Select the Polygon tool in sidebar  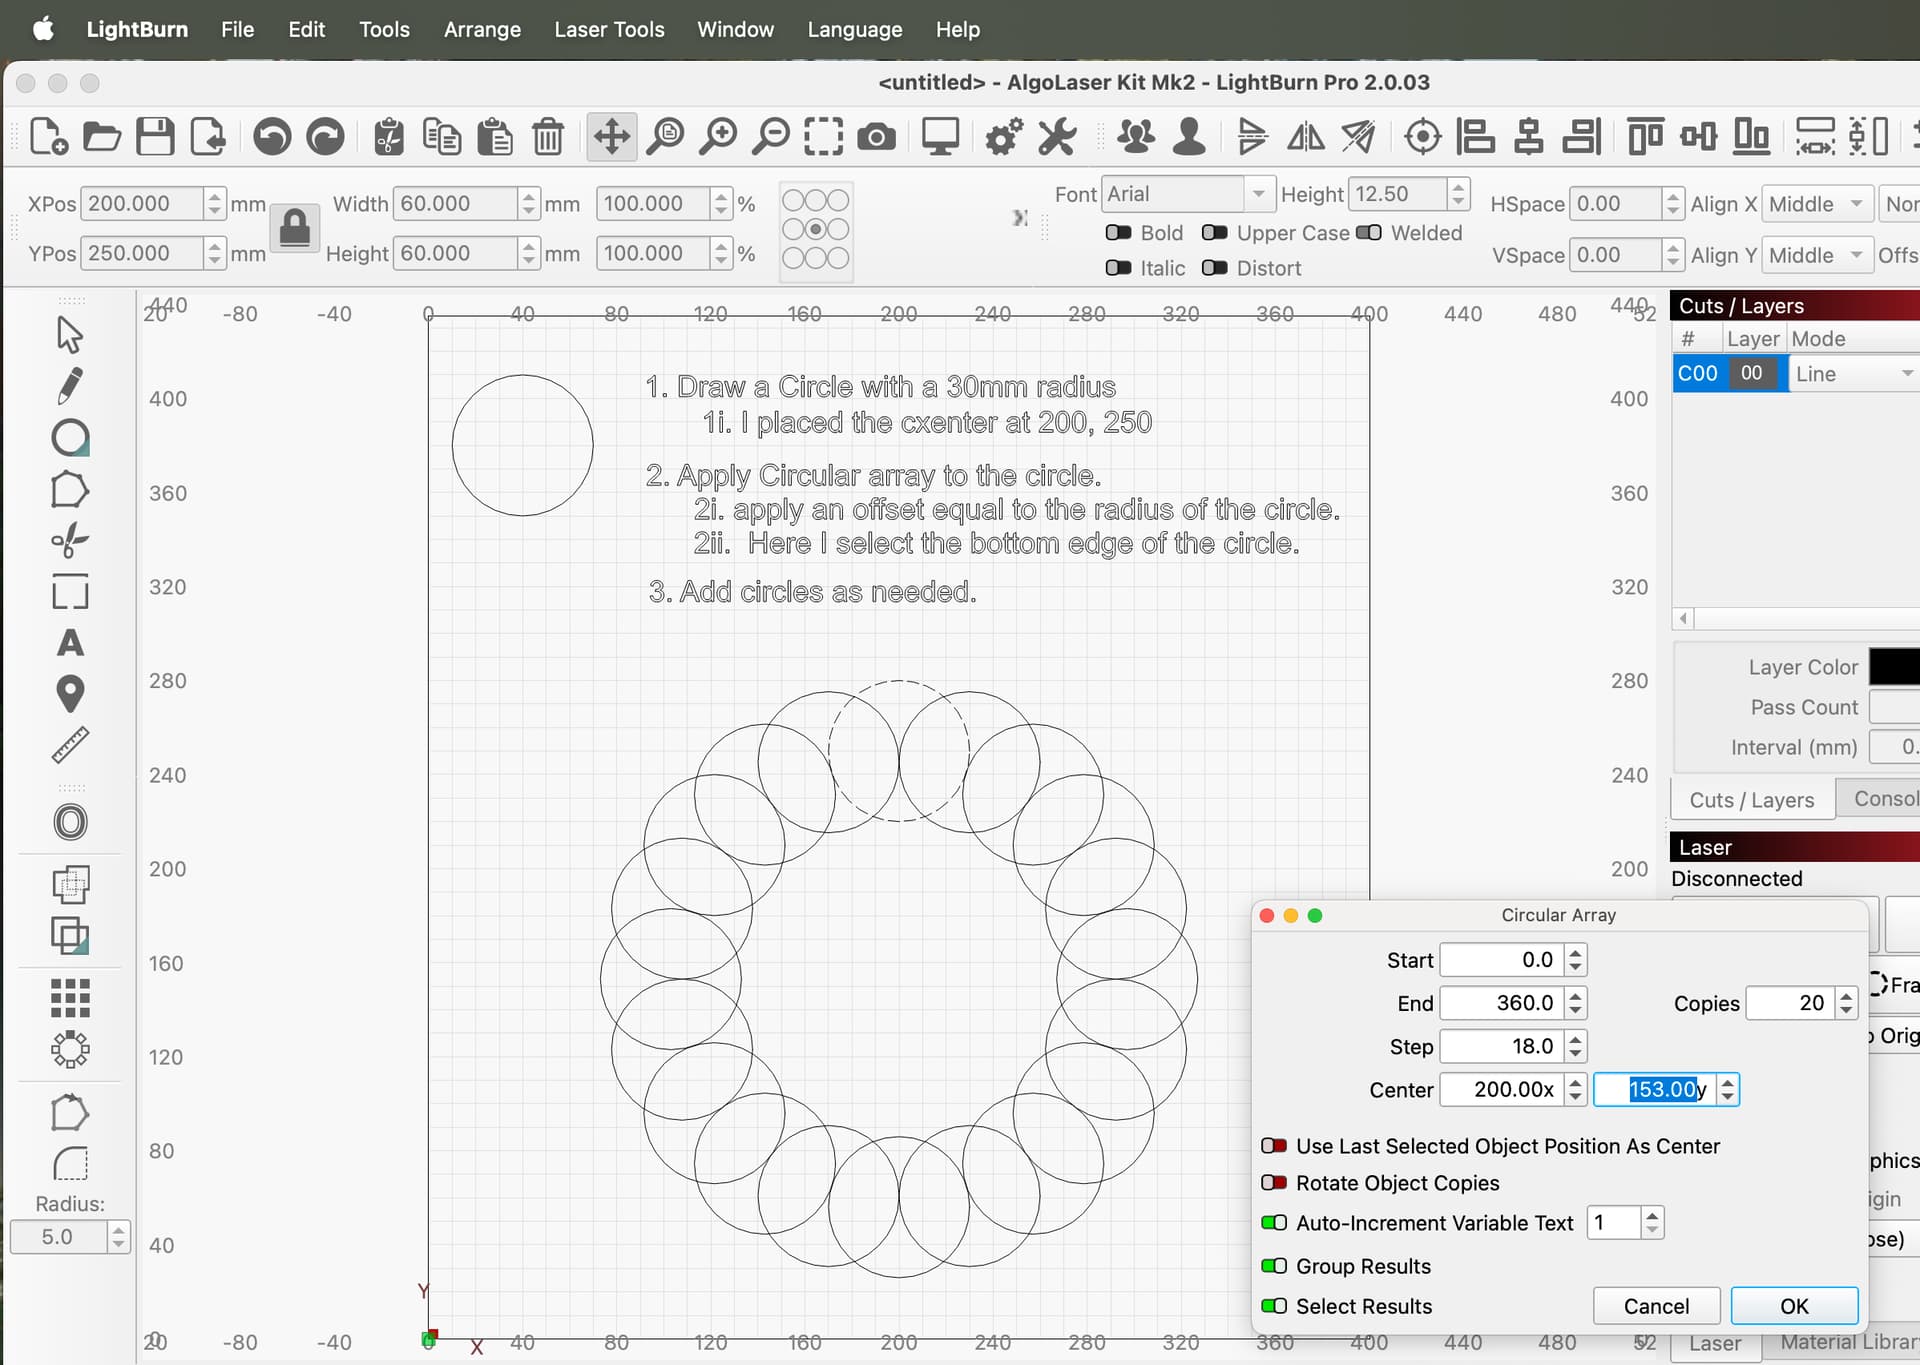[x=69, y=489]
